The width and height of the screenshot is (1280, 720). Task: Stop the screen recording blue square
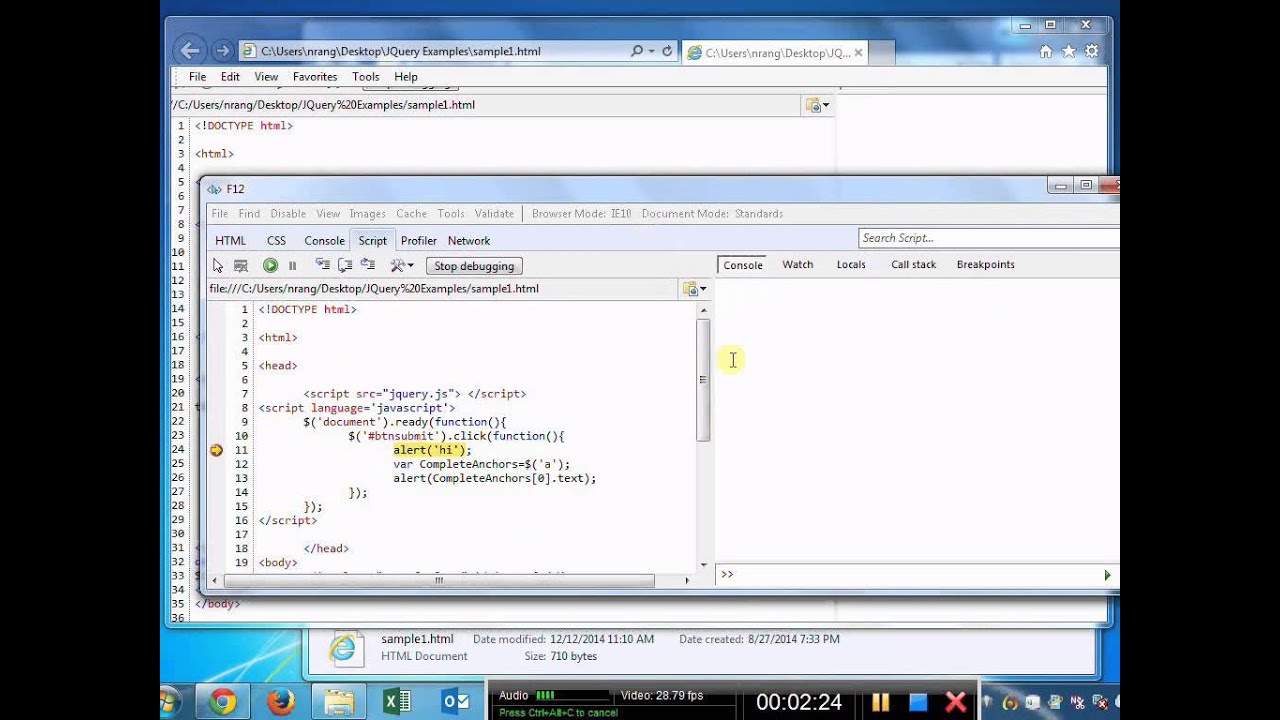point(918,703)
